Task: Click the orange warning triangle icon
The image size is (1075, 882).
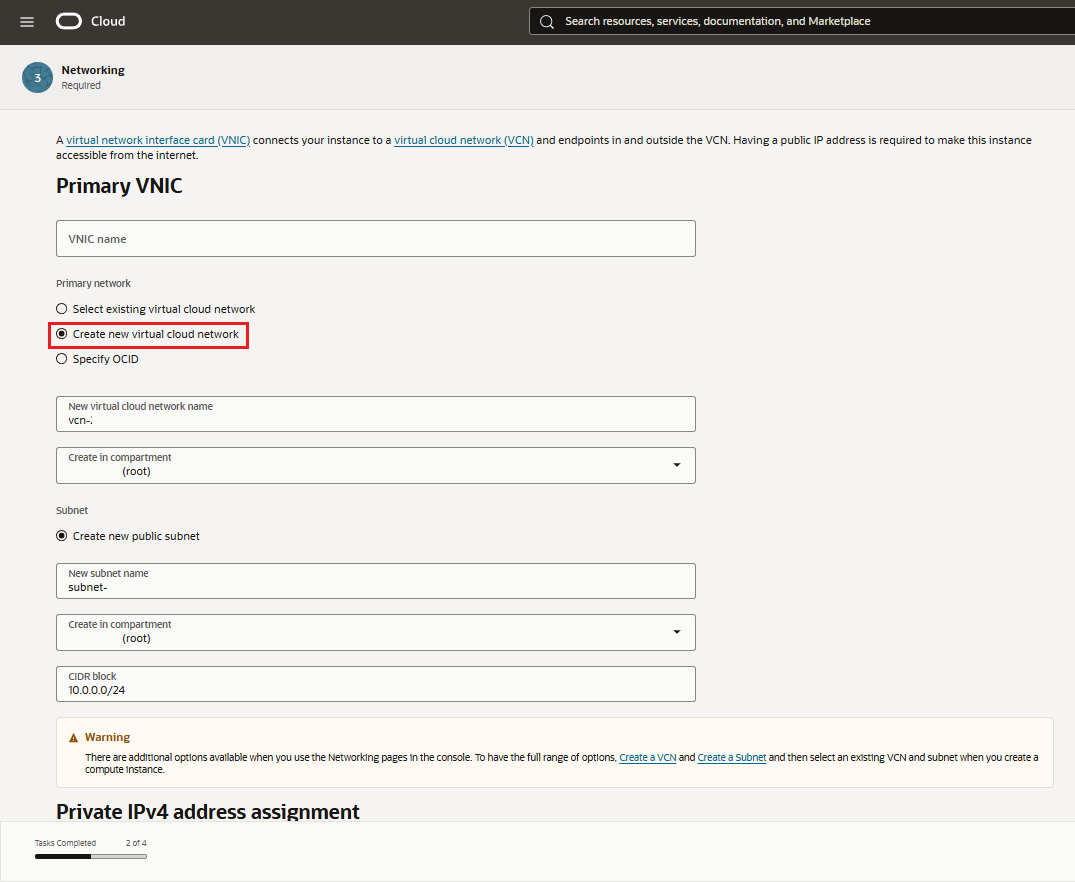Action: (x=74, y=738)
